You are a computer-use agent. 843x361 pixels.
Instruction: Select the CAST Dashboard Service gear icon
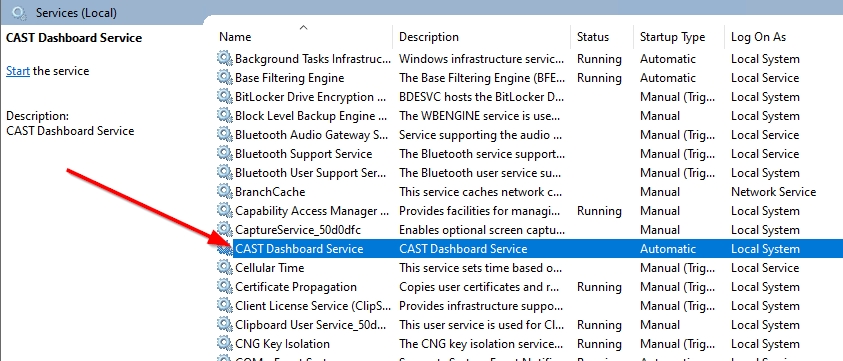[x=225, y=249]
